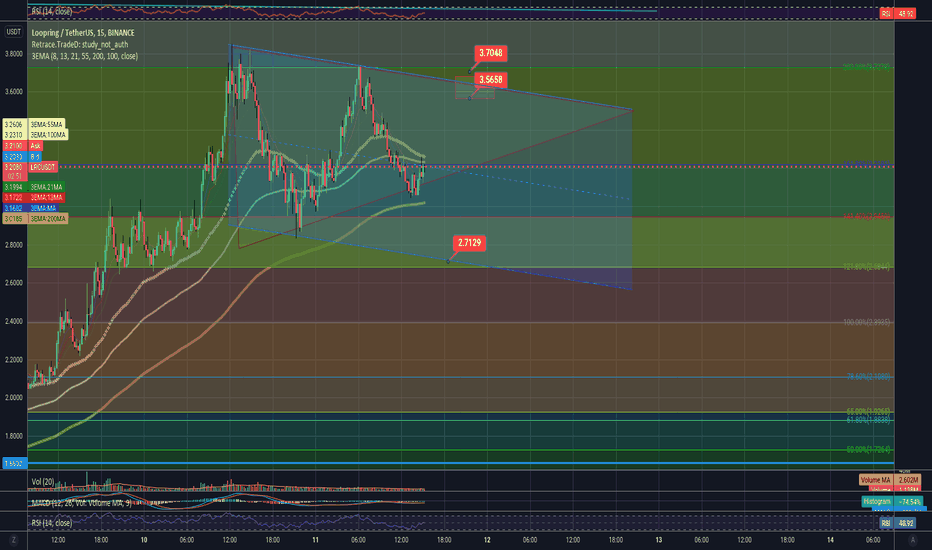Select the Vol (20) indicator legend
The width and height of the screenshot is (932, 550).
[43, 482]
